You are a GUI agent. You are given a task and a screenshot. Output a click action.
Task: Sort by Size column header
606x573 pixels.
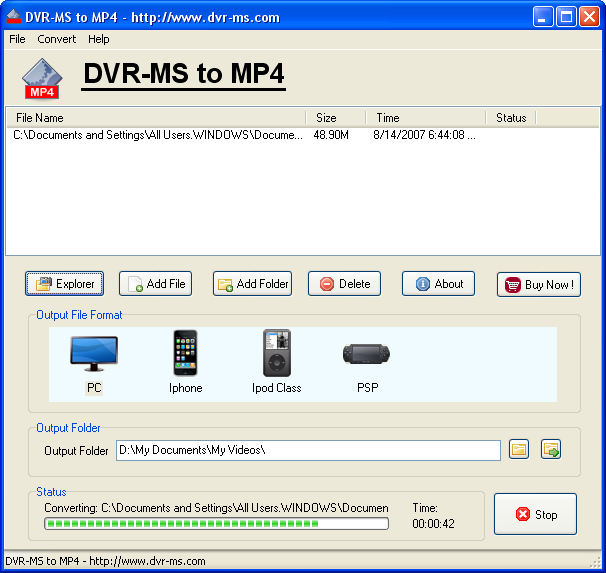pos(336,117)
